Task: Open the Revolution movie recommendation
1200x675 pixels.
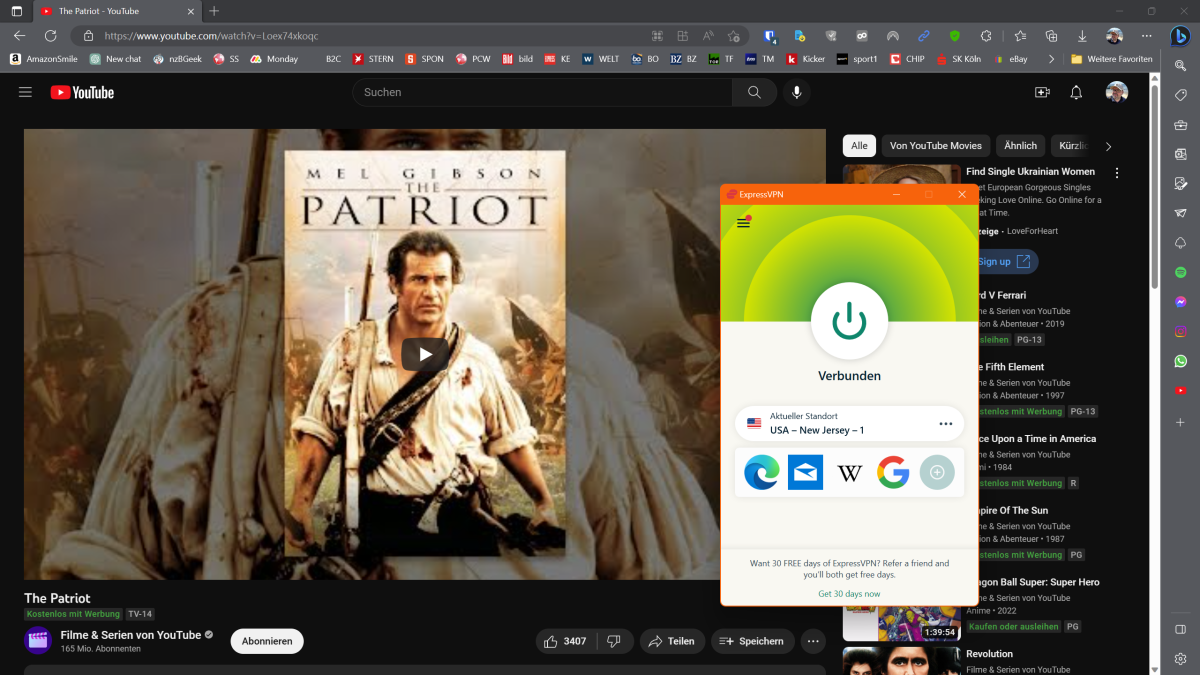Action: 989,654
